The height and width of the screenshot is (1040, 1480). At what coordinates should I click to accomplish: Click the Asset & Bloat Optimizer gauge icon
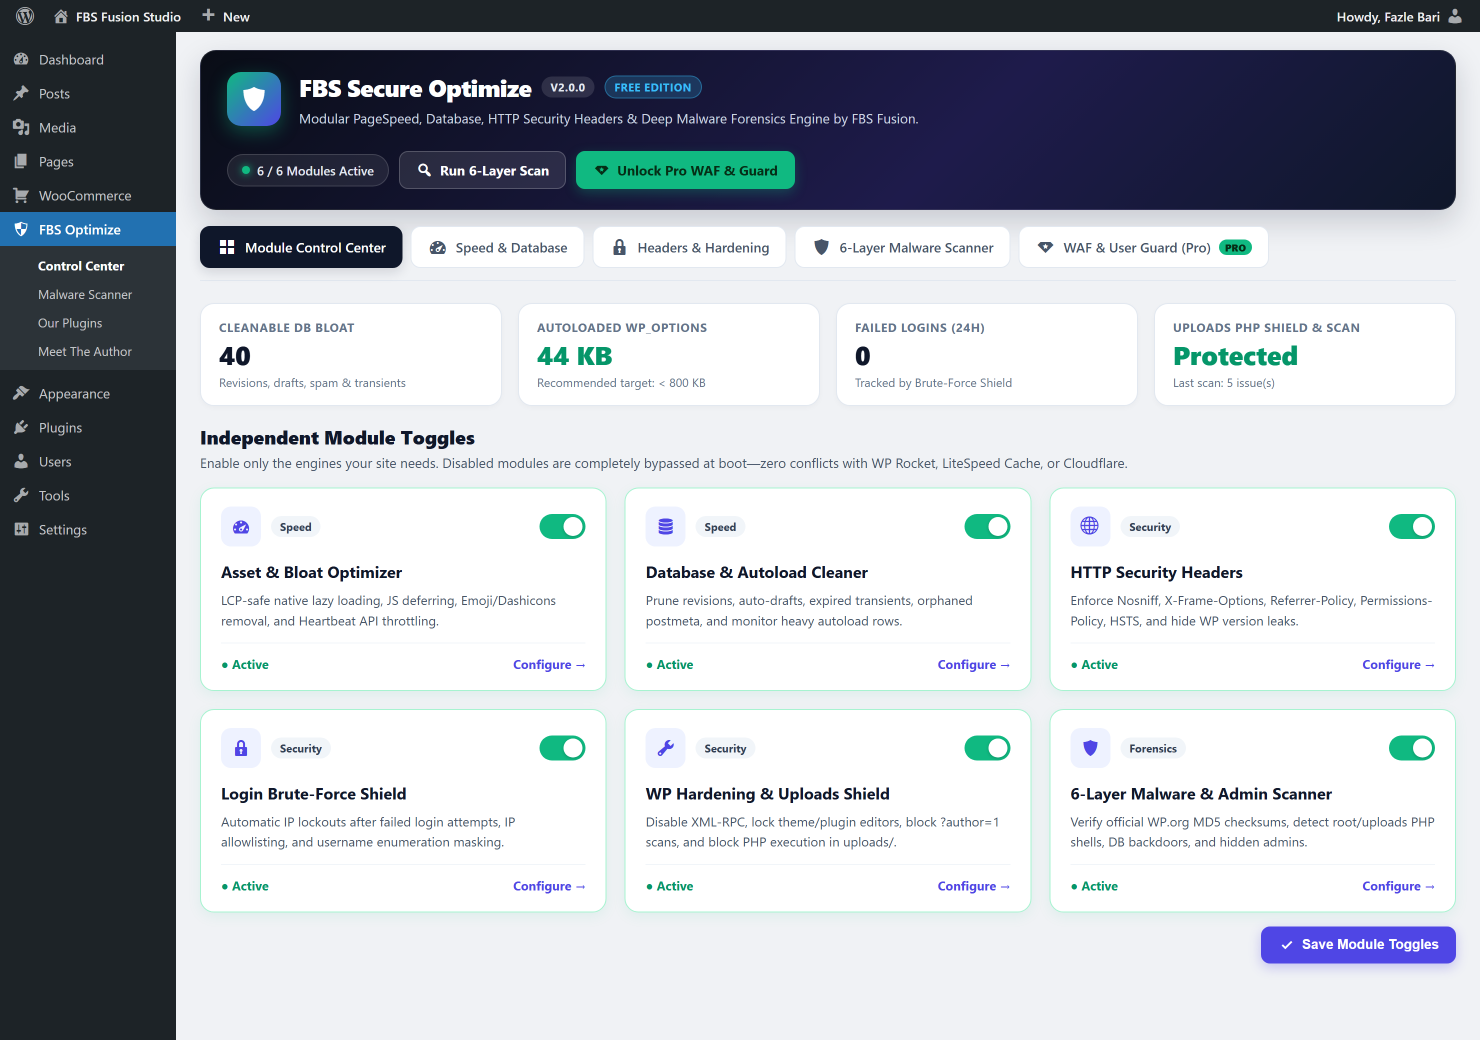tap(241, 527)
